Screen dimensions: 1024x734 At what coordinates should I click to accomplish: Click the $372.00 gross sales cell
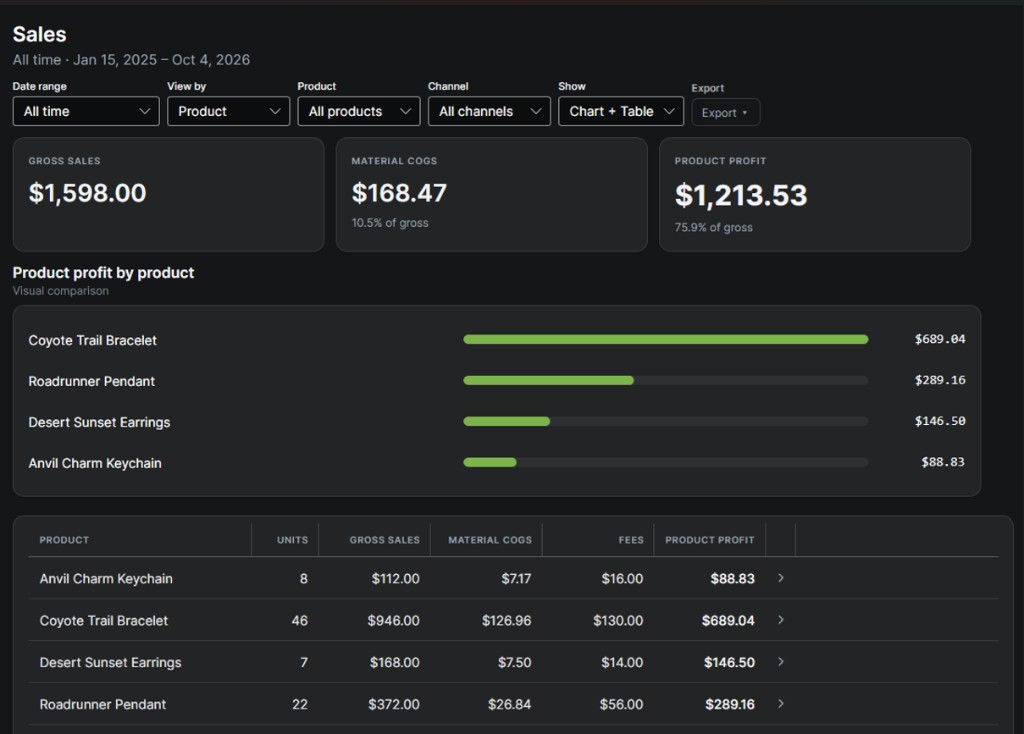click(394, 704)
